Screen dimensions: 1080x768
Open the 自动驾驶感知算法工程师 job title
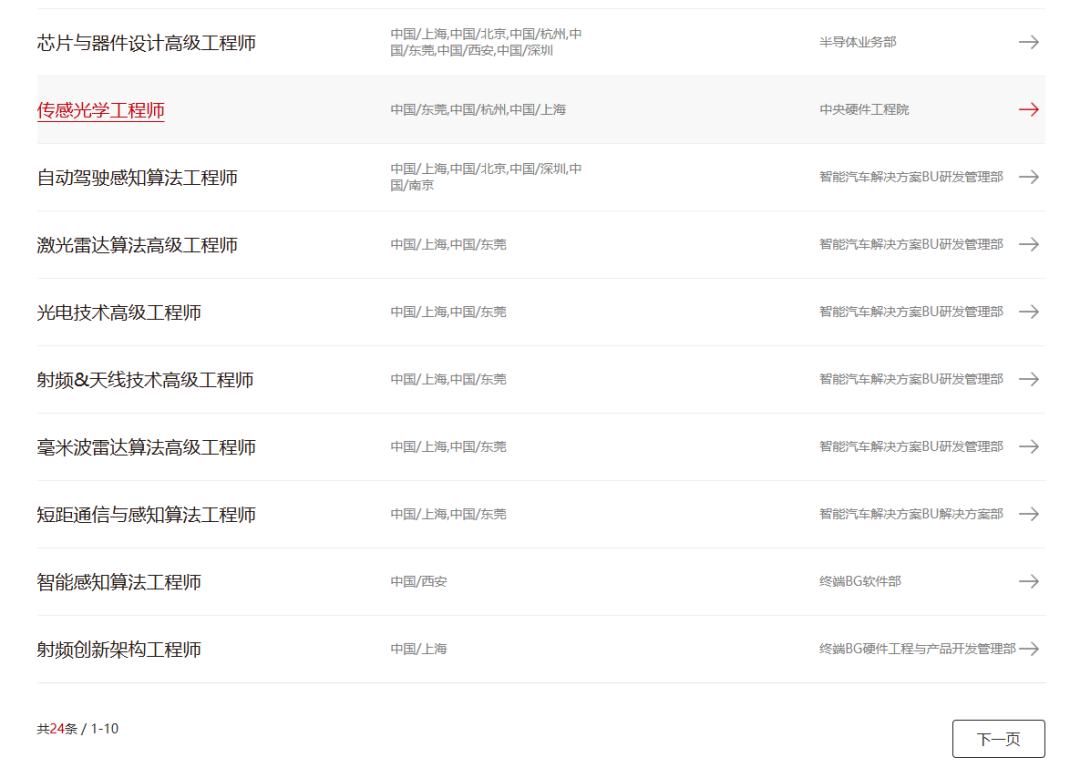(137, 178)
